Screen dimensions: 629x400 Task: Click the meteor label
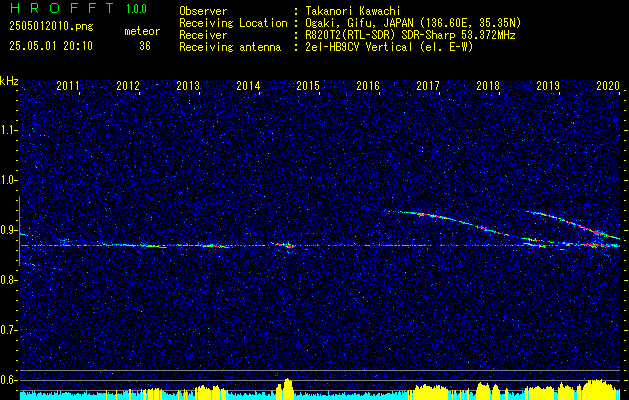[x=142, y=31]
